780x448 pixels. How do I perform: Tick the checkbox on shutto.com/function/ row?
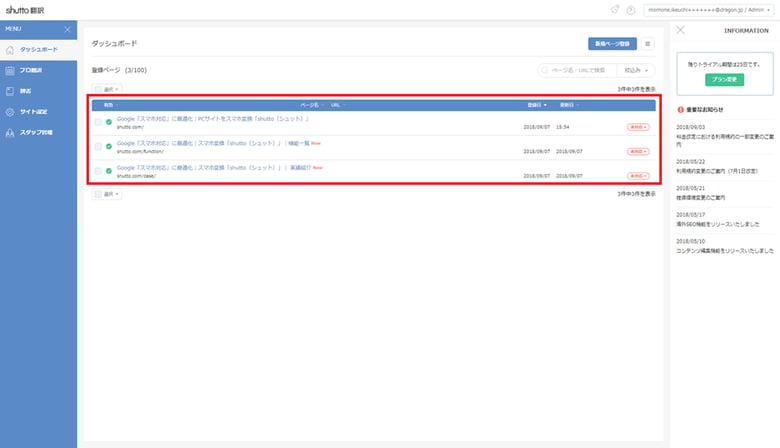coord(98,146)
